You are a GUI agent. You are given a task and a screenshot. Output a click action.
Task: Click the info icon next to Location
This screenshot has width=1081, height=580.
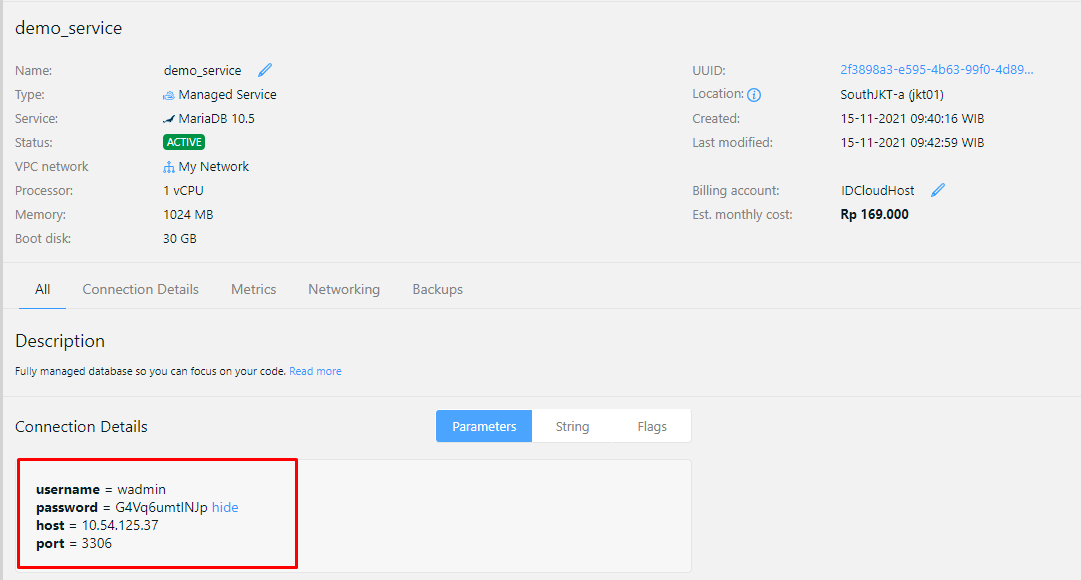754,95
